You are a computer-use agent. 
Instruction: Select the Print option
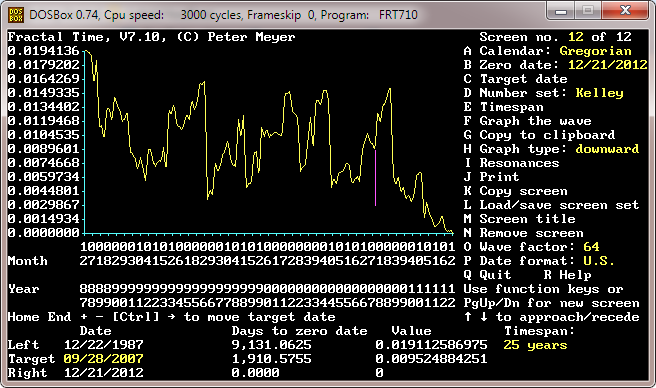click(x=491, y=177)
